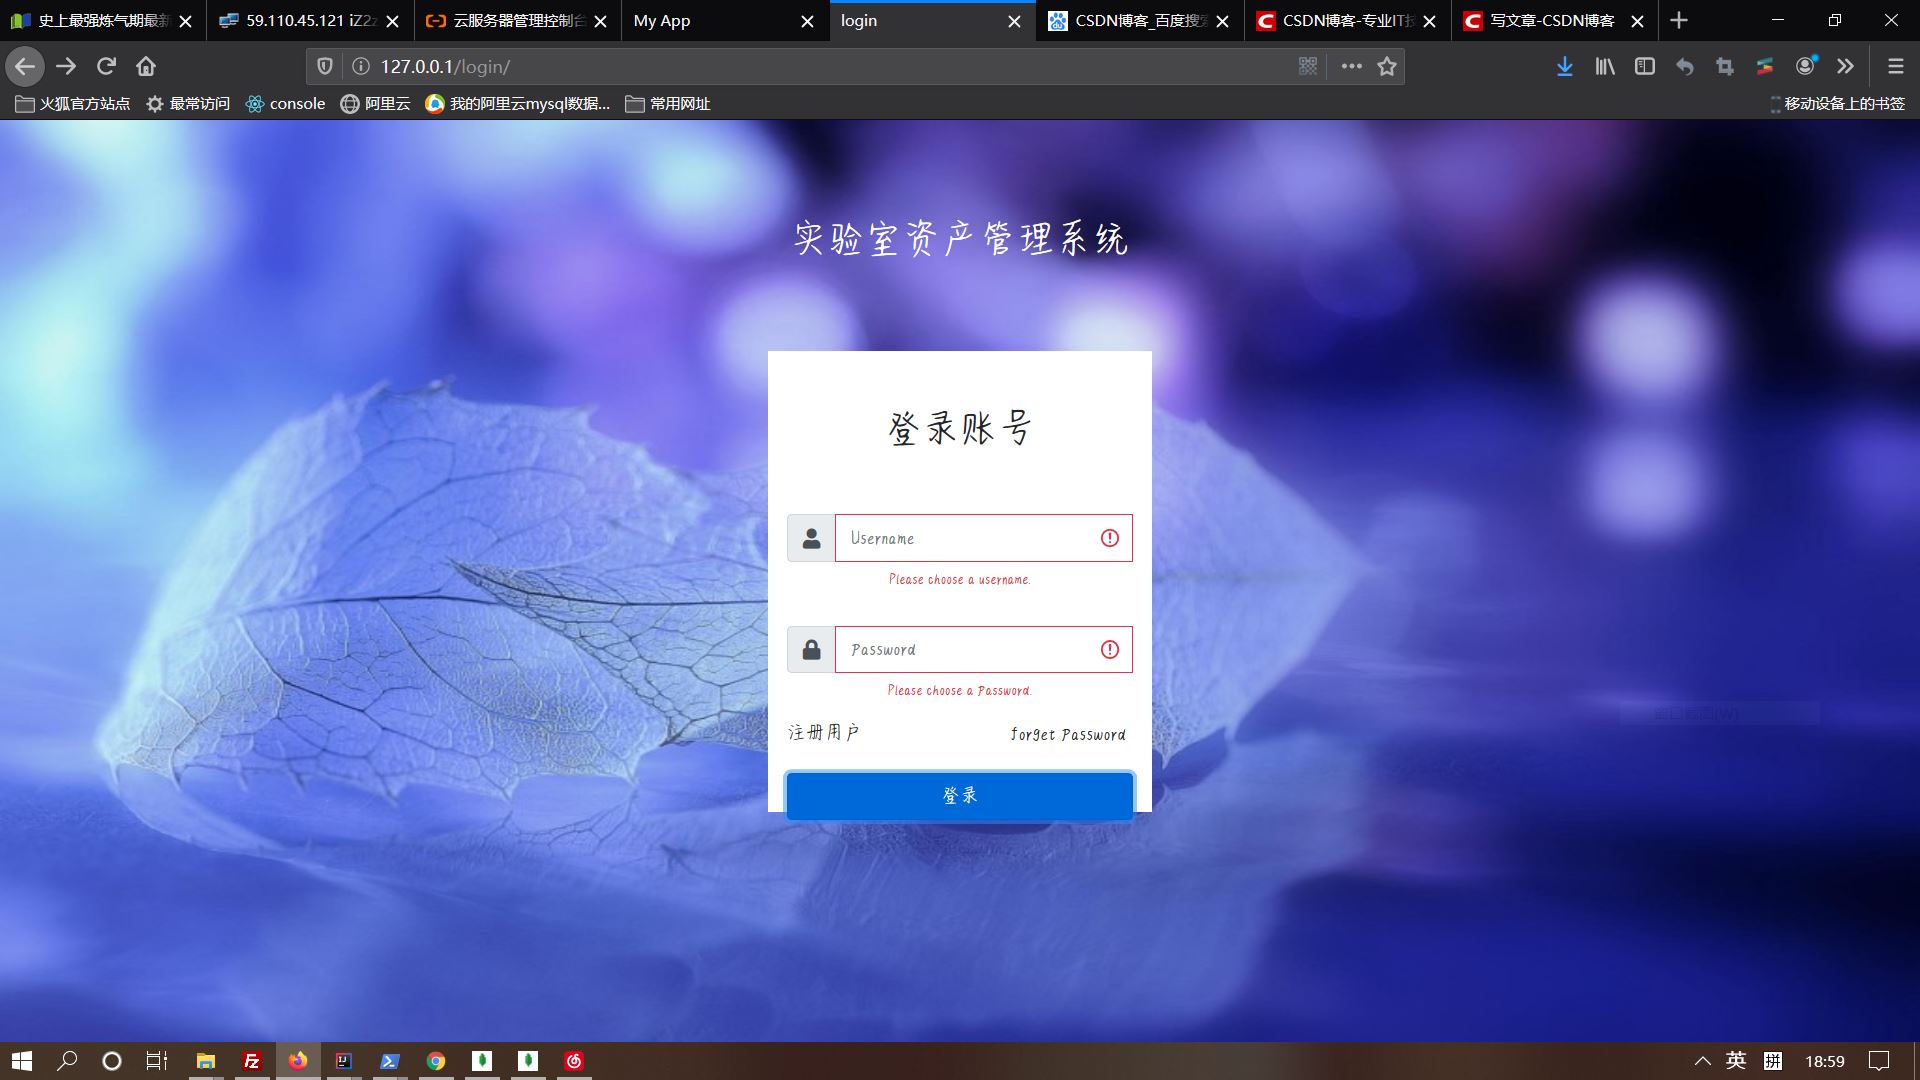Toggle the sidebar view icon
Viewport: 1920px width, 1080px height.
click(1644, 66)
